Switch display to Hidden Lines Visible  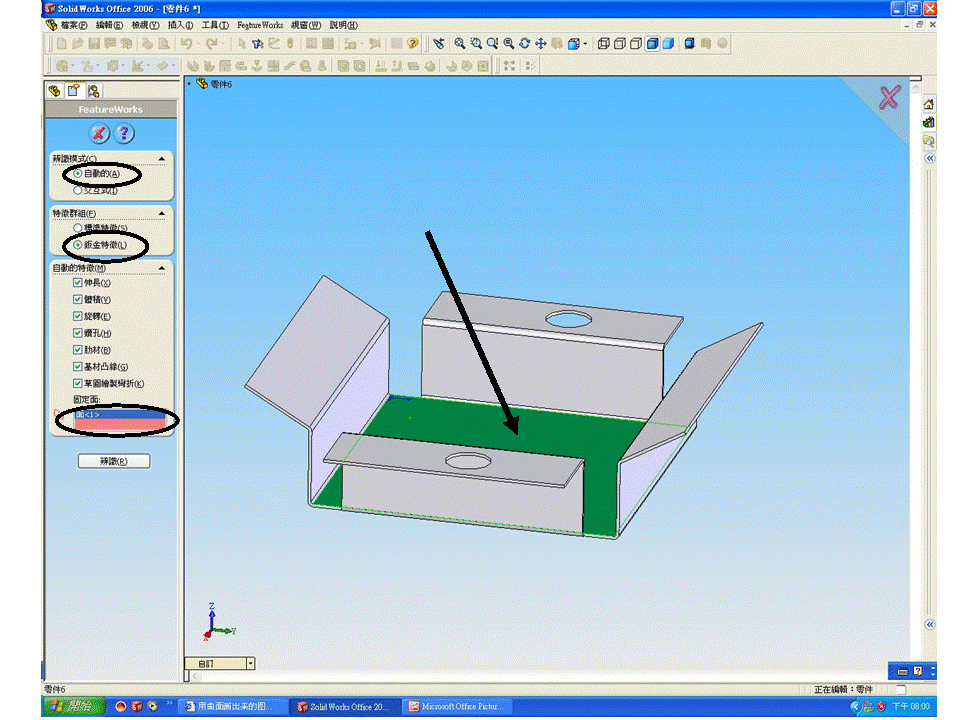tap(620, 43)
